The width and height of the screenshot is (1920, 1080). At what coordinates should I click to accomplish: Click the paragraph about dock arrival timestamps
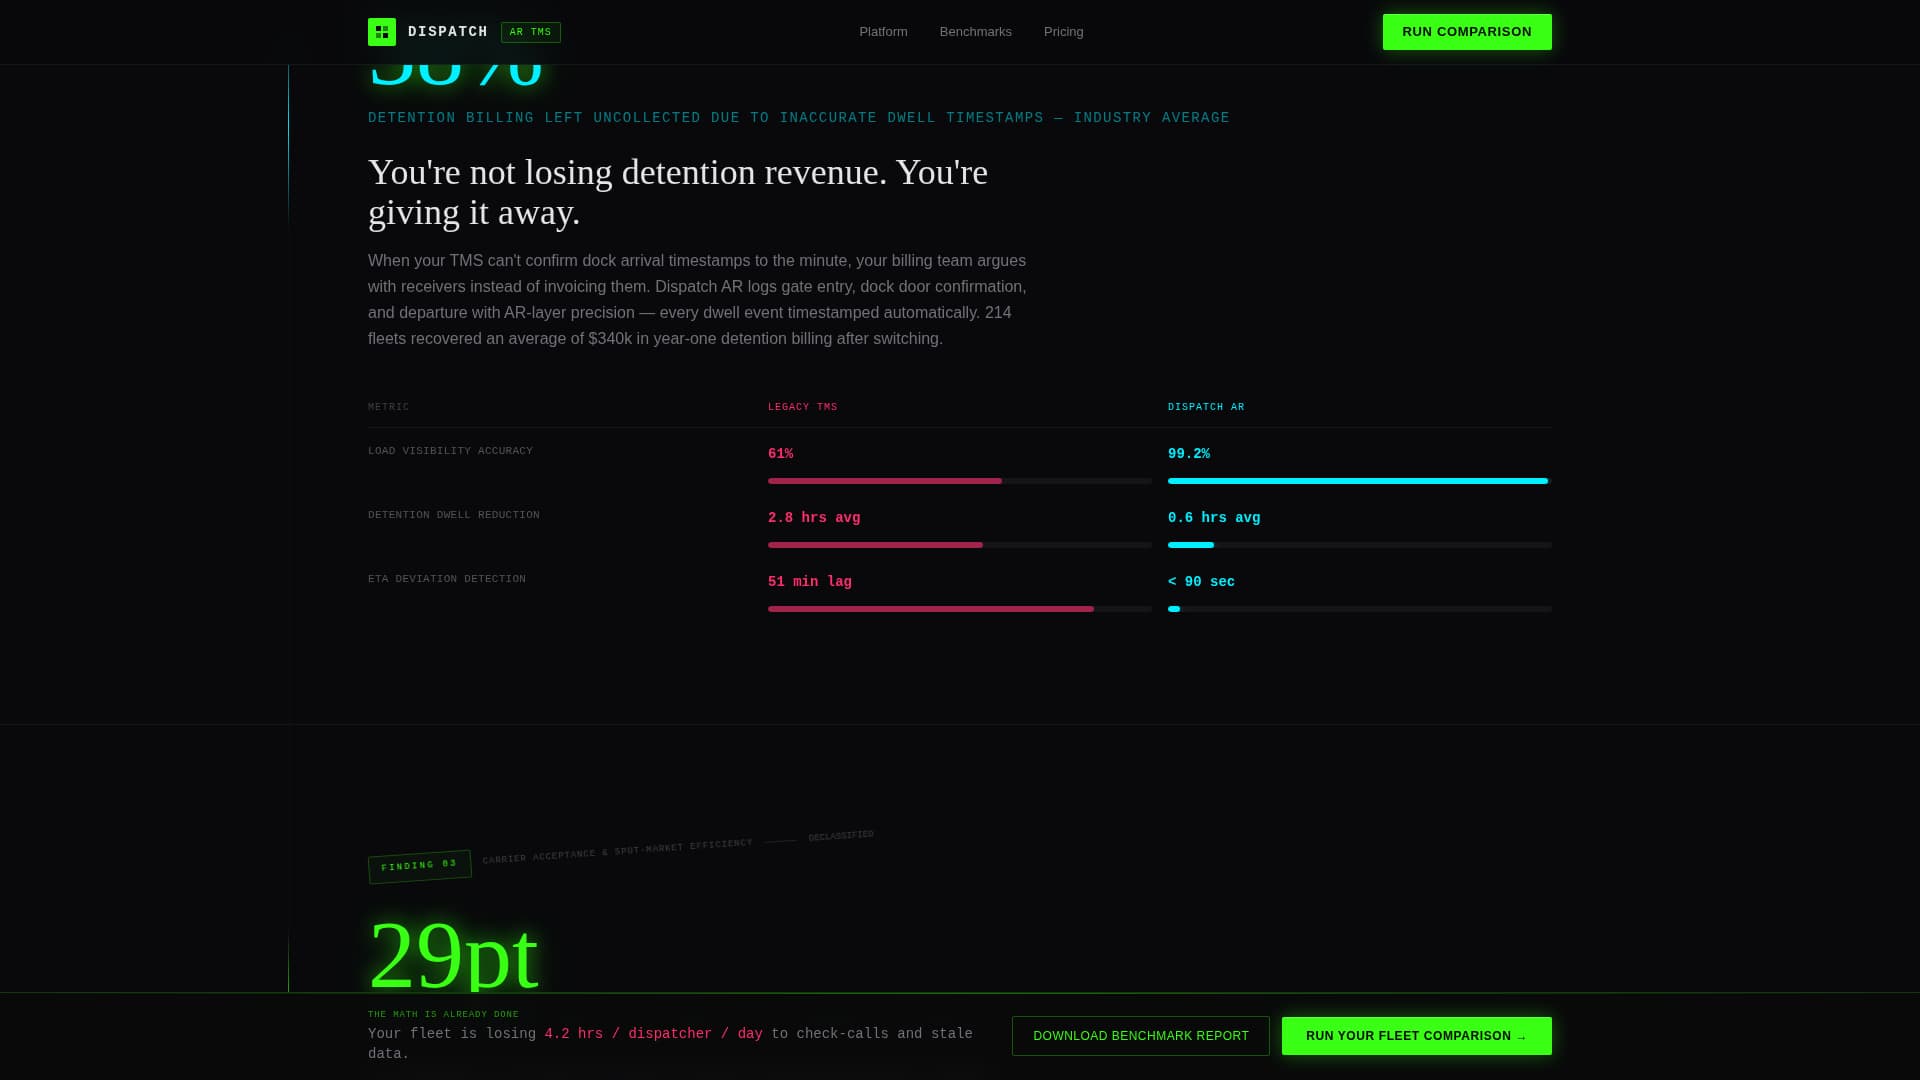tap(697, 300)
